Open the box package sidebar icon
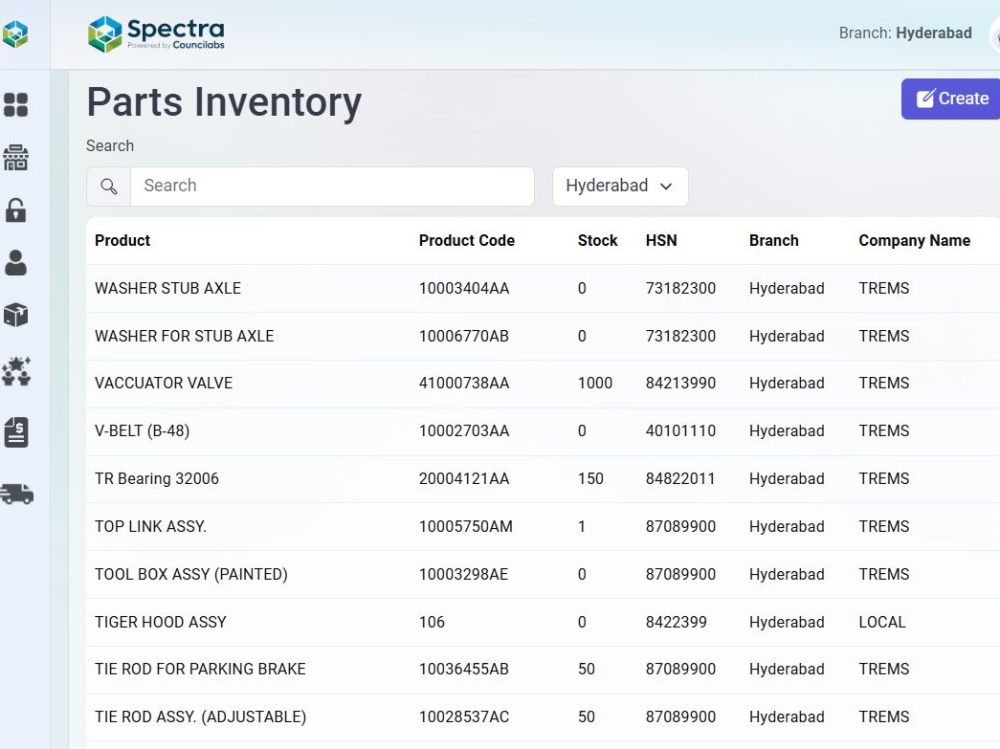Screen dimensions: 1000x749 click(x=16, y=315)
